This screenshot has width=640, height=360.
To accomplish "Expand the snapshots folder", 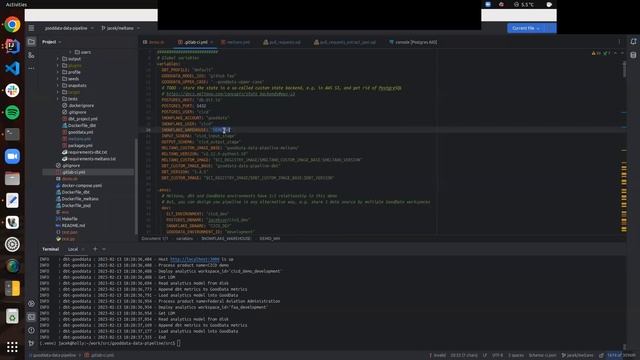I will coord(58,85).
